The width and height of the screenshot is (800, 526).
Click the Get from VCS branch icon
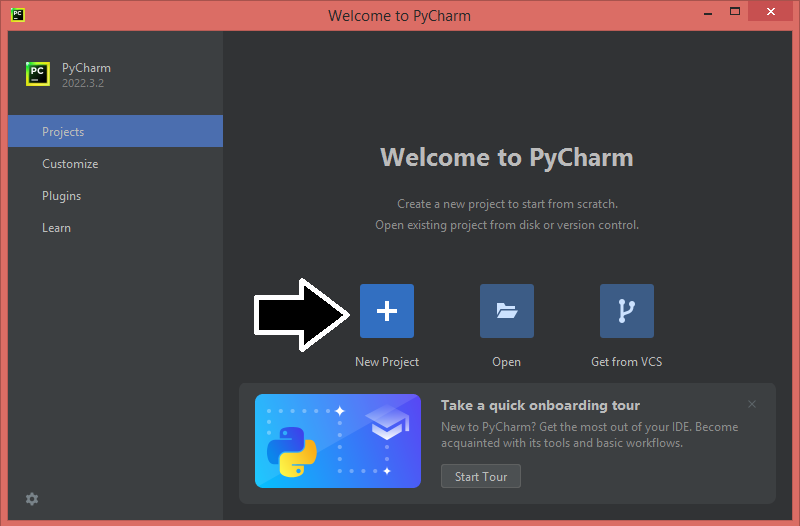[x=627, y=311]
